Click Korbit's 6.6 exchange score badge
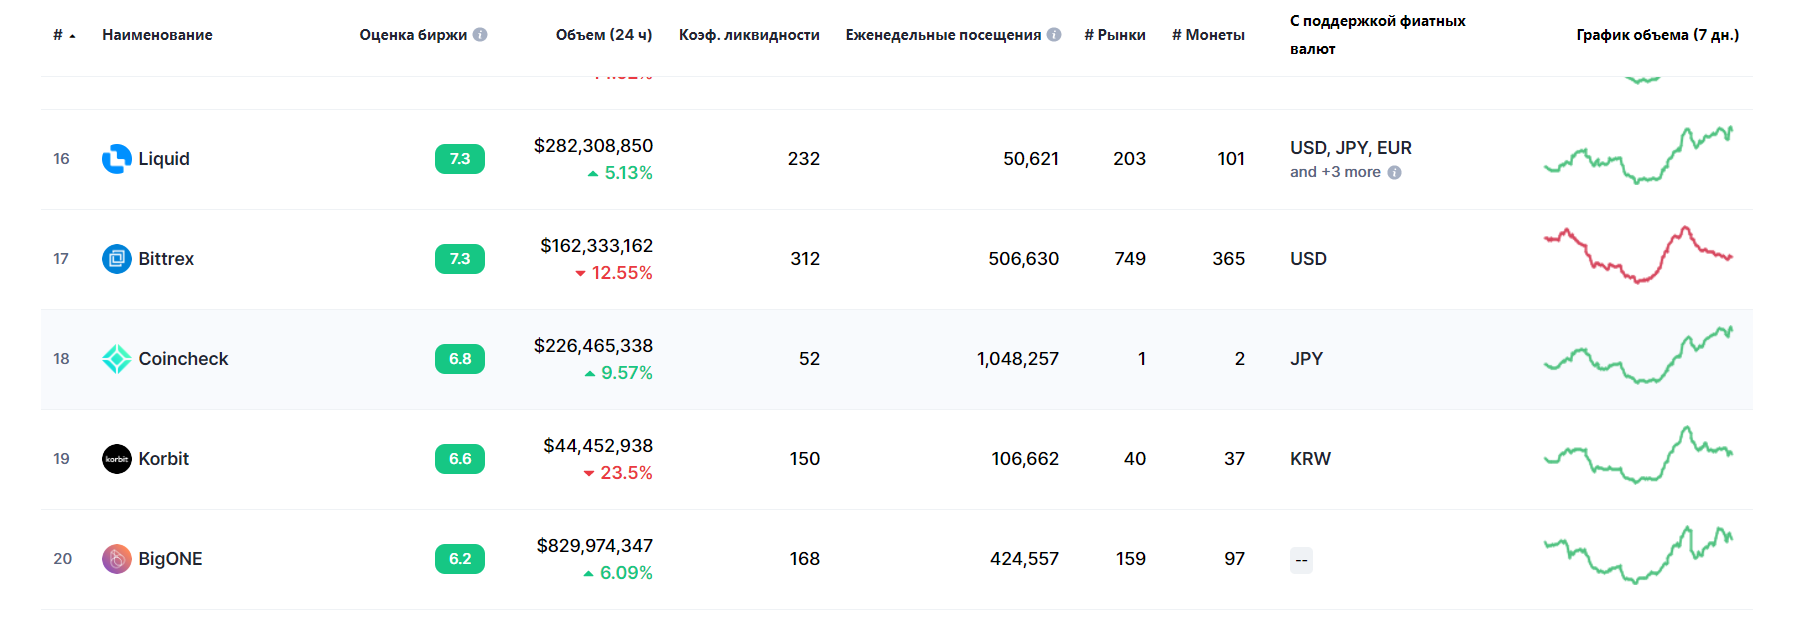 pos(460,459)
